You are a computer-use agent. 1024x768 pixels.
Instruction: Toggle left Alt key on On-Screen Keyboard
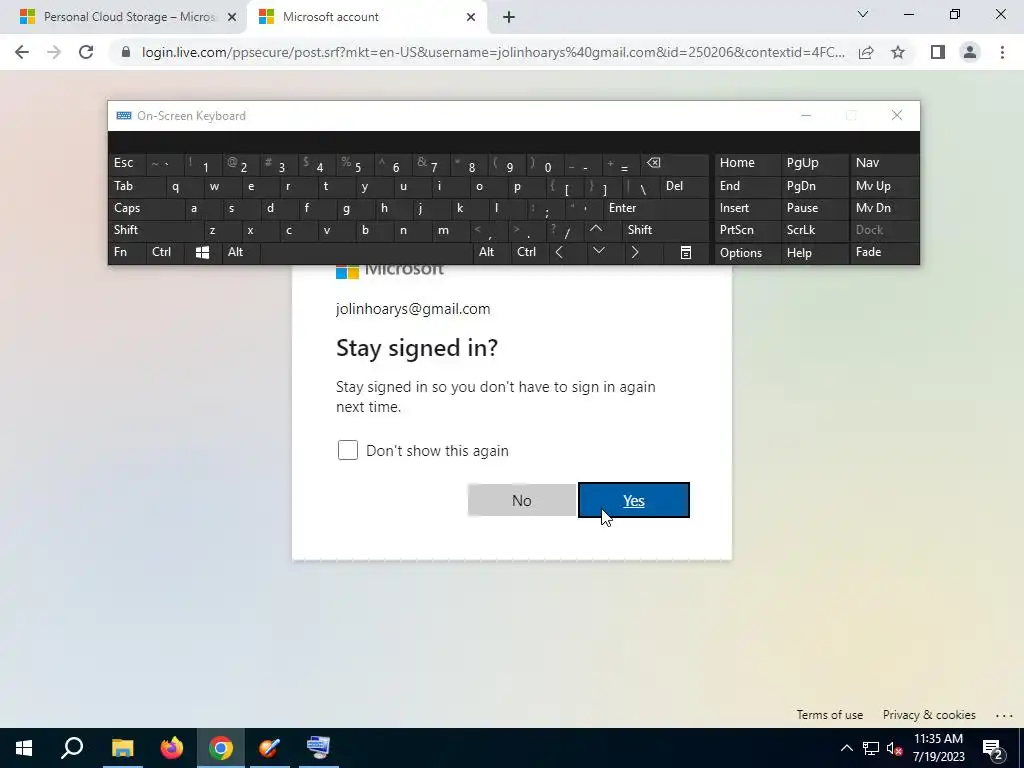[240, 252]
